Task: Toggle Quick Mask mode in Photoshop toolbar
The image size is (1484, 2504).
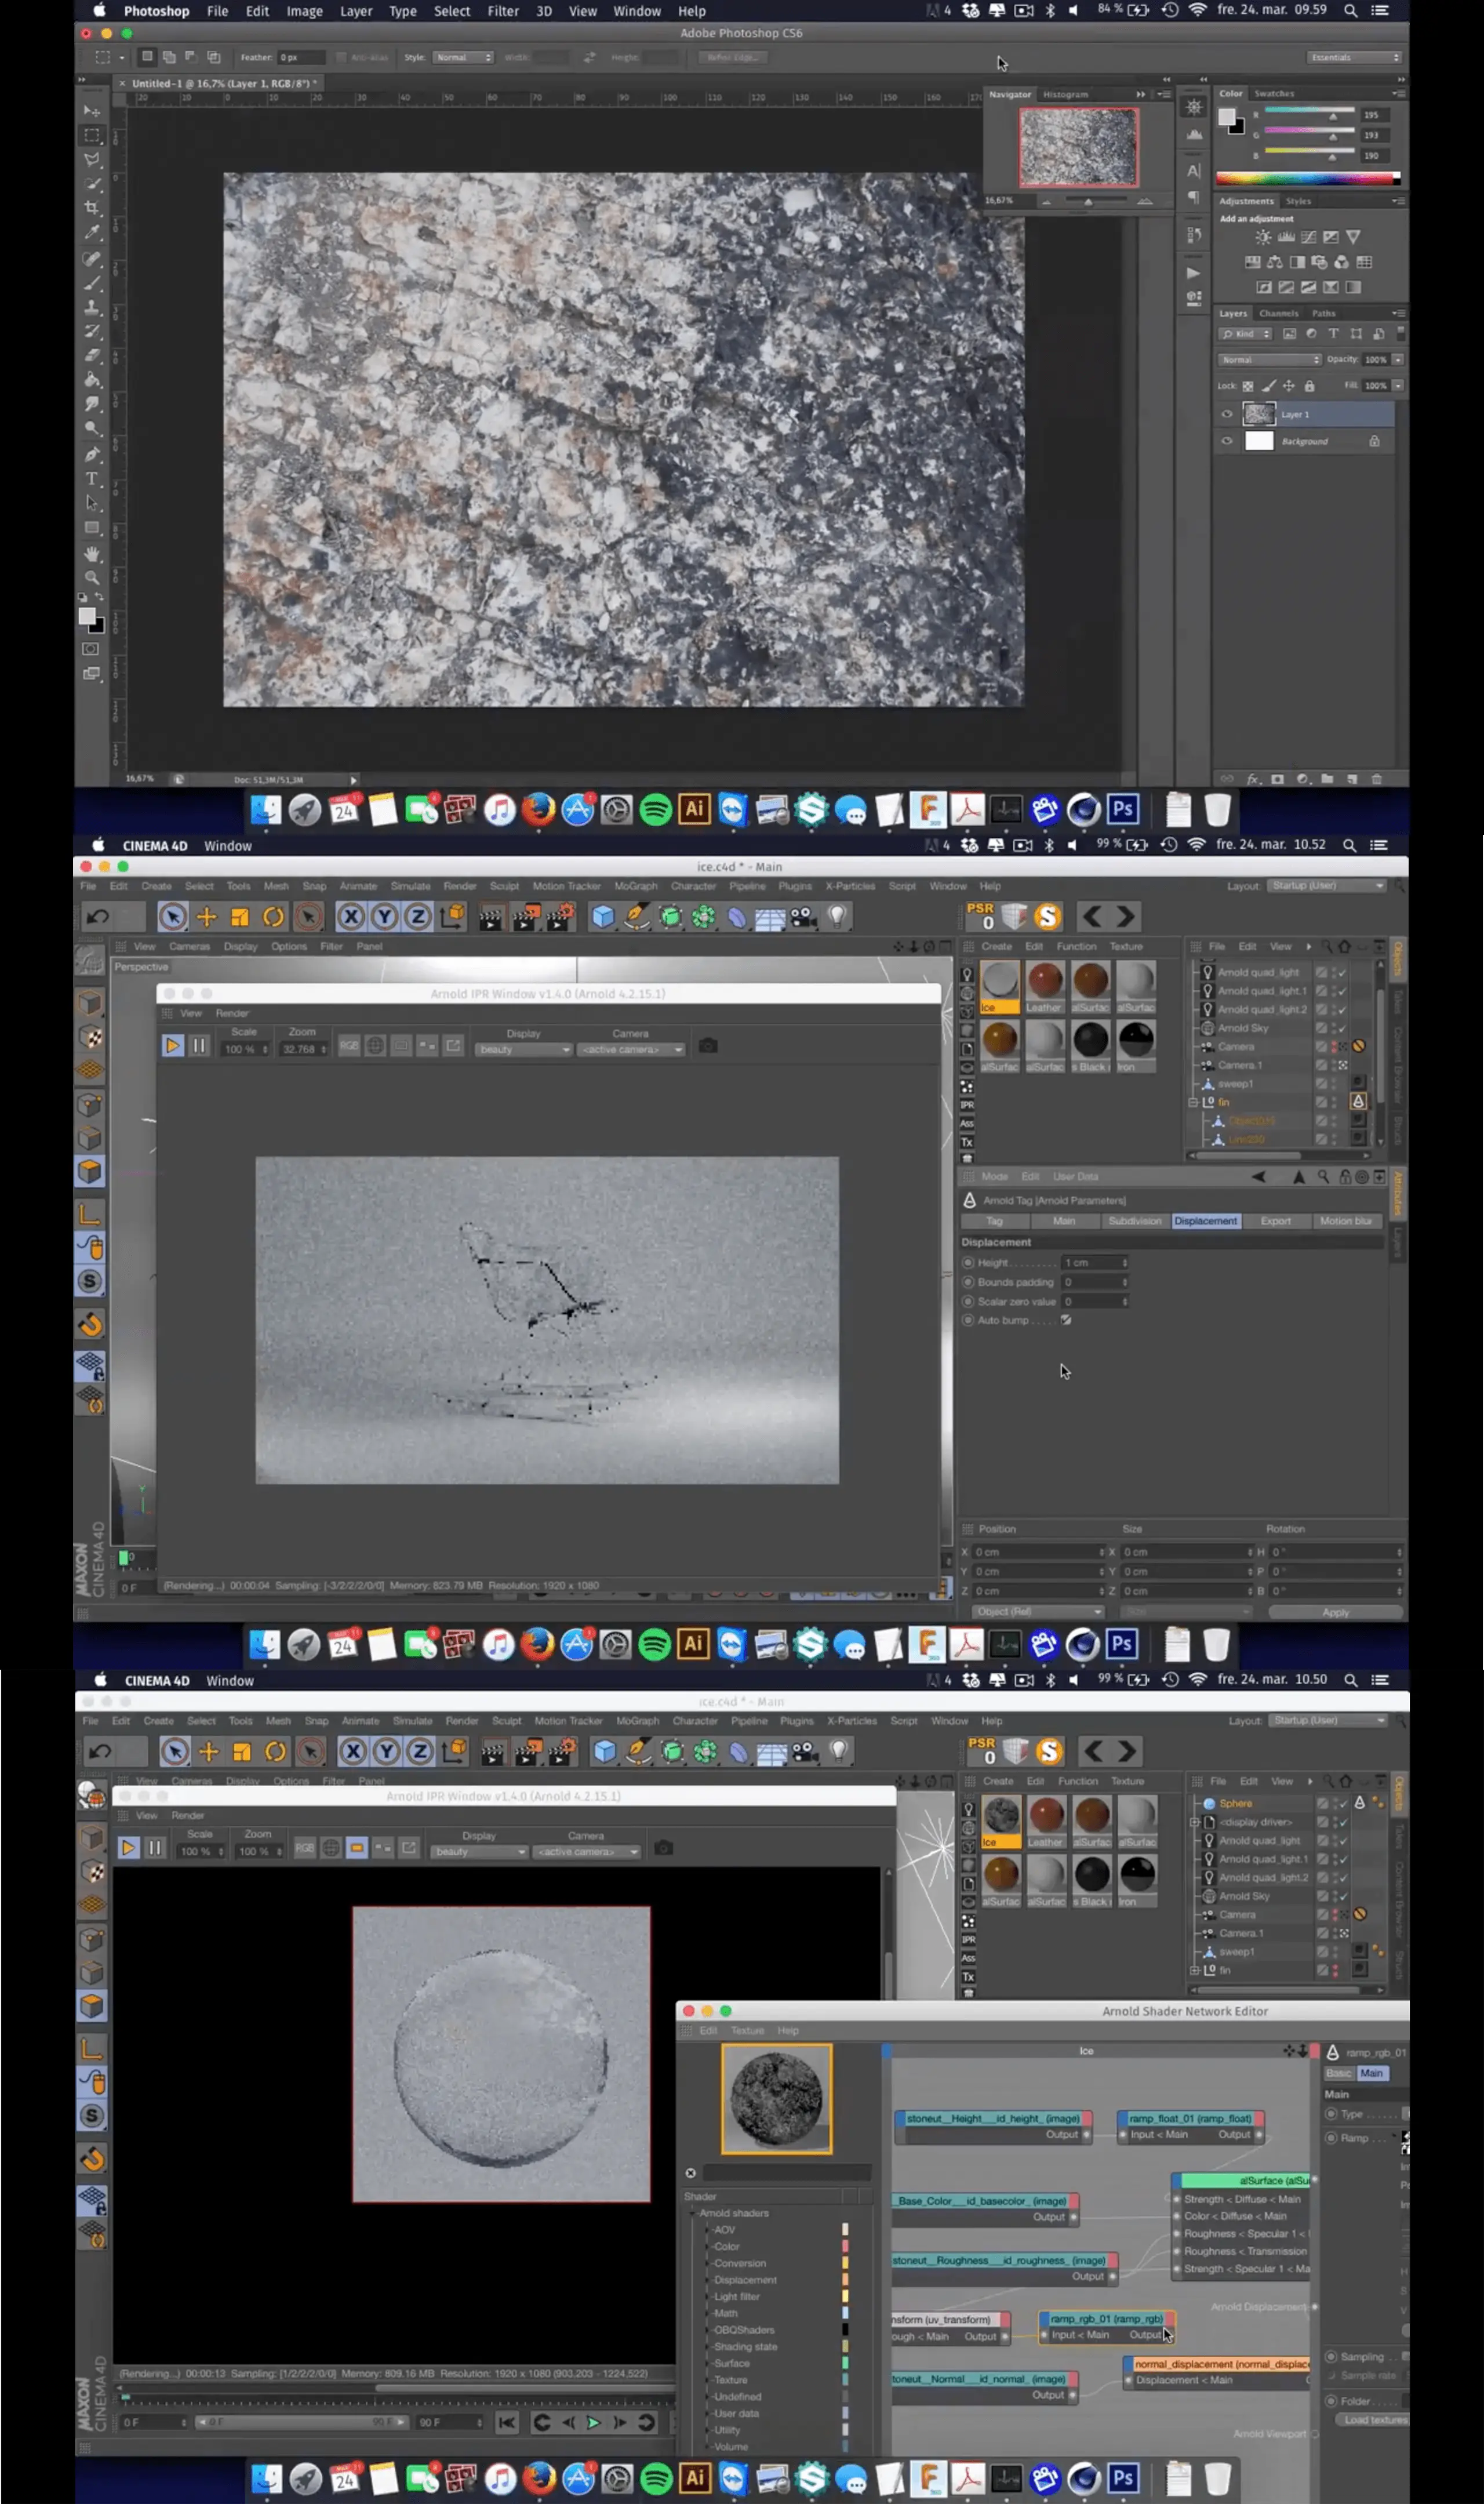Action: 91,649
